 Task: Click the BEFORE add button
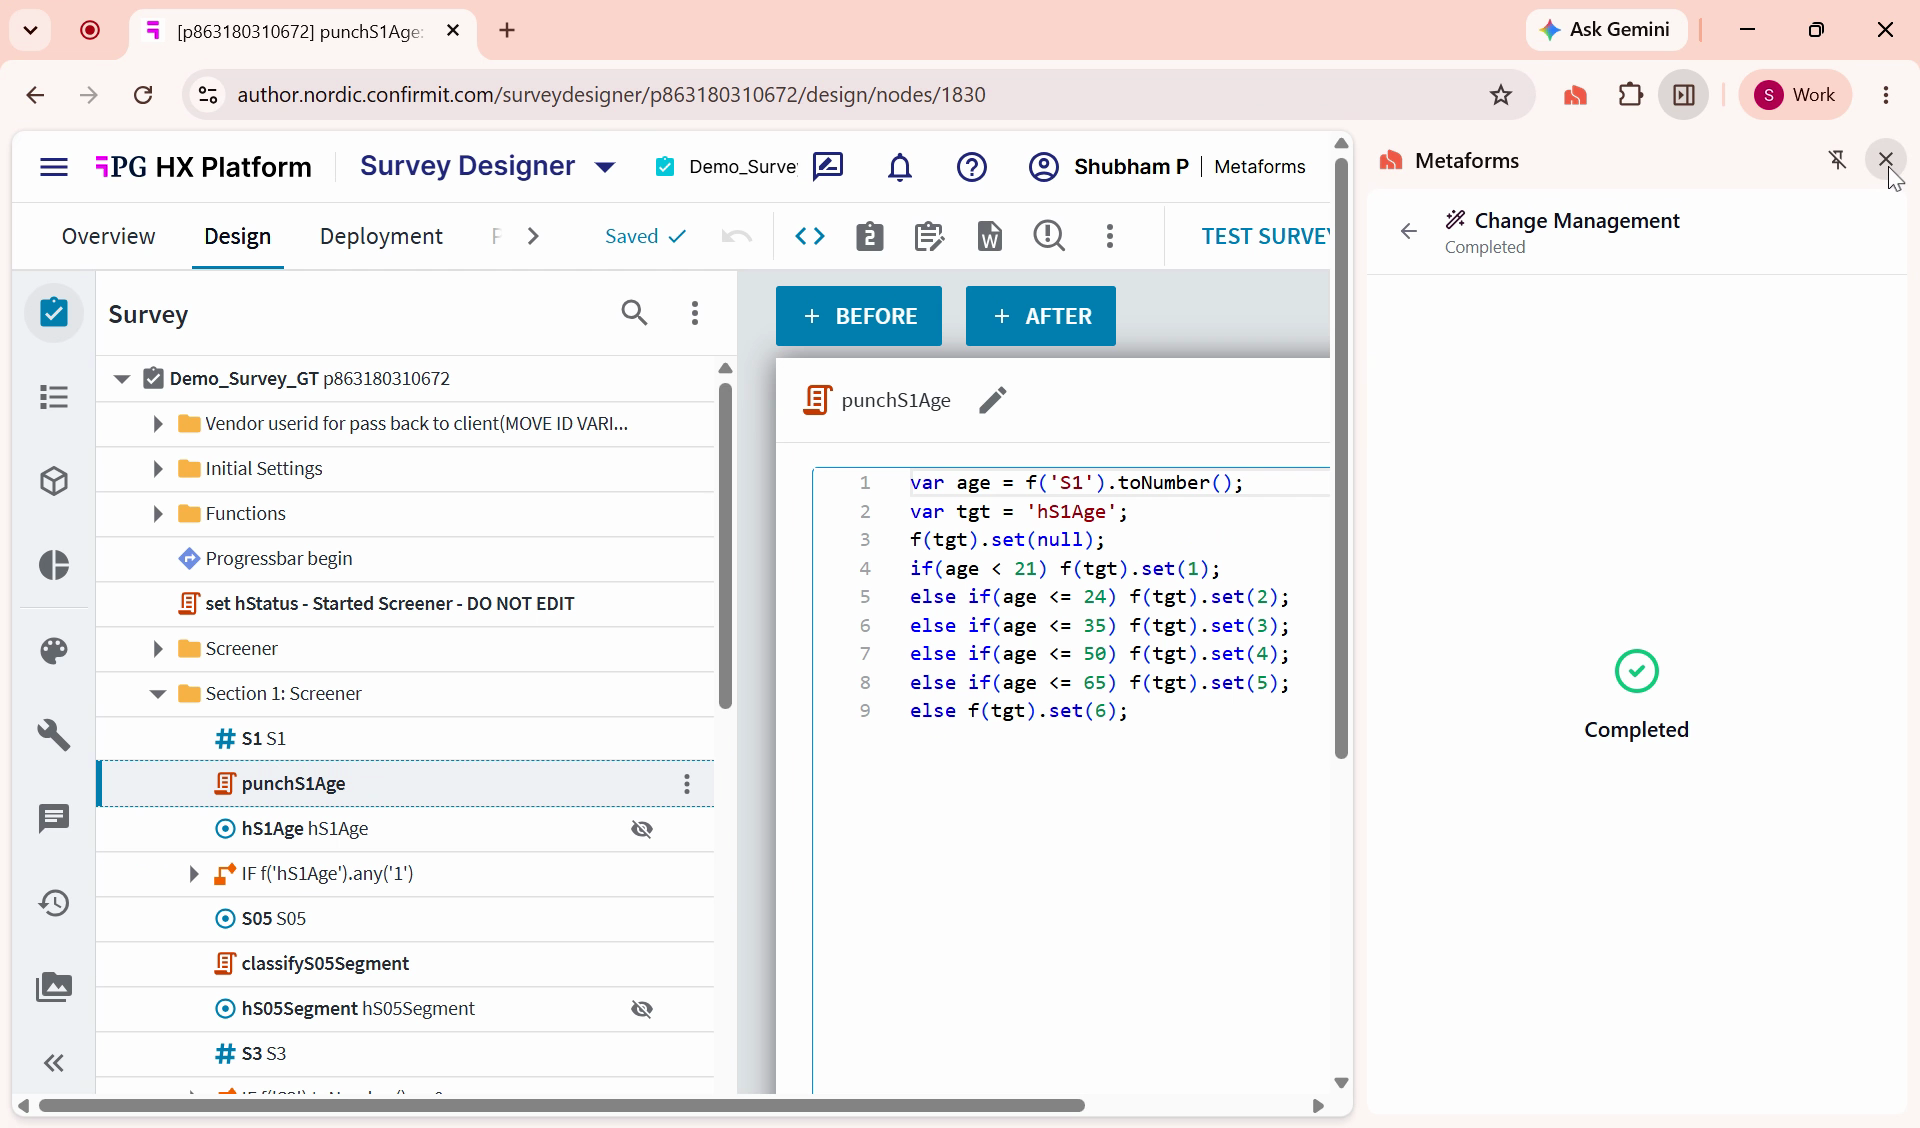859,316
